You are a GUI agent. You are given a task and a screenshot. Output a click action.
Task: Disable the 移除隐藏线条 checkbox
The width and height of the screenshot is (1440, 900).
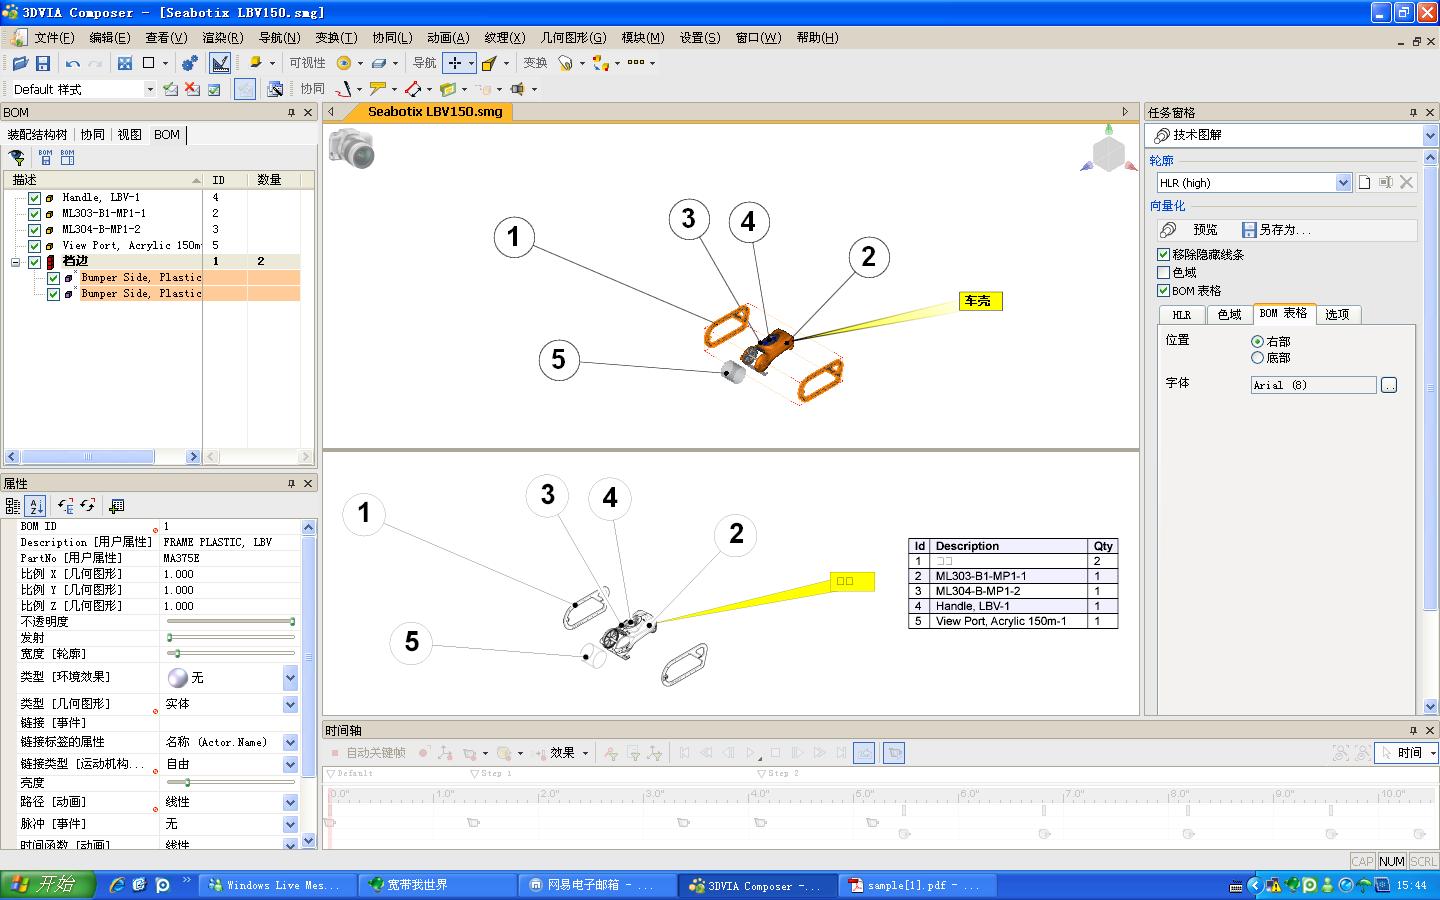pyautogui.click(x=1163, y=255)
